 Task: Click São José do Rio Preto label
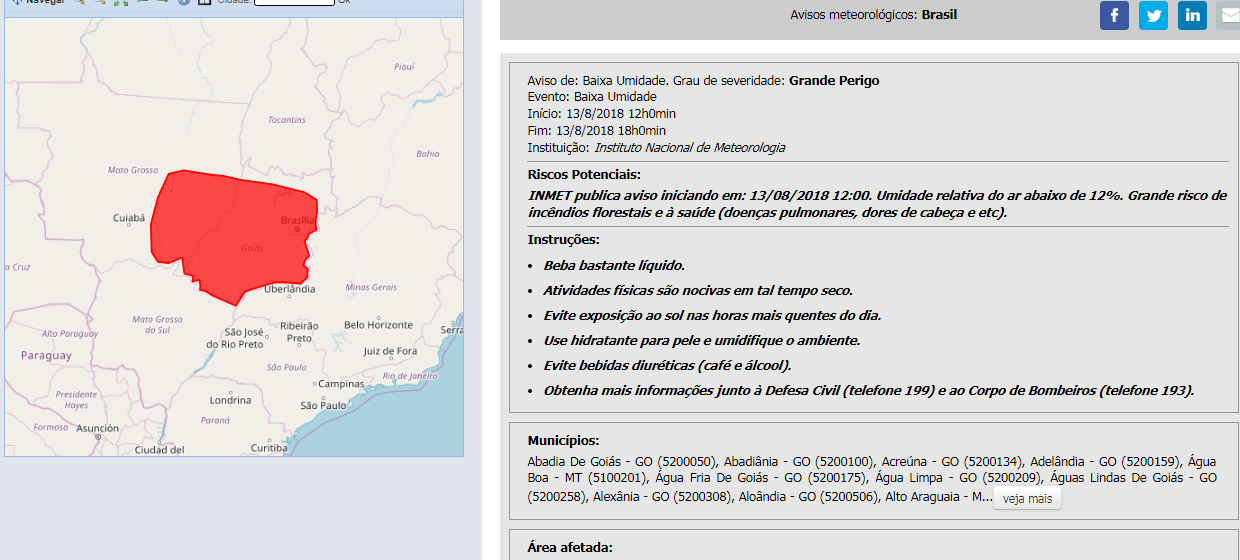tap(234, 338)
